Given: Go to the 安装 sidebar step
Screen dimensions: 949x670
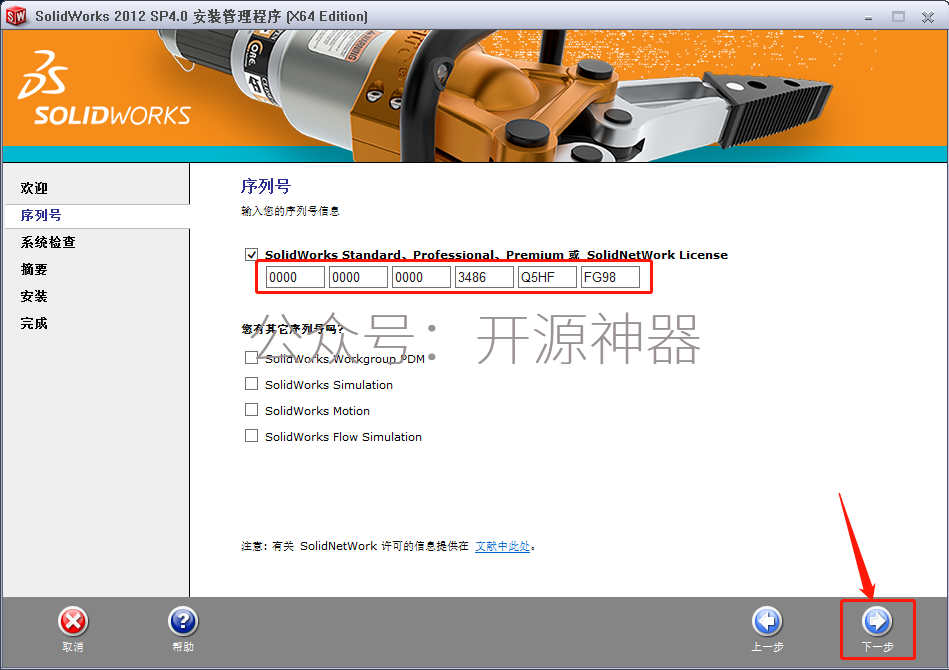Looking at the screenshot, I should [x=34, y=297].
